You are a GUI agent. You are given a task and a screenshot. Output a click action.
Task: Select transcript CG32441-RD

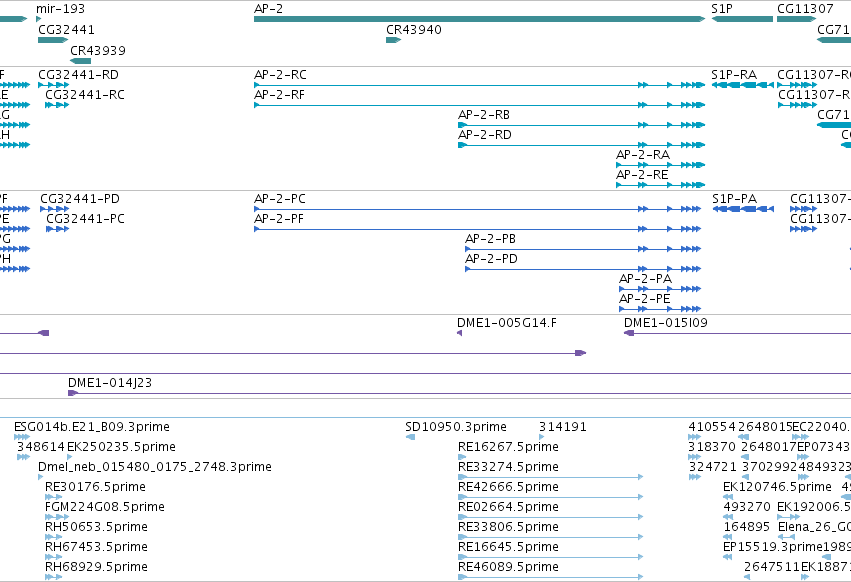pos(54,85)
